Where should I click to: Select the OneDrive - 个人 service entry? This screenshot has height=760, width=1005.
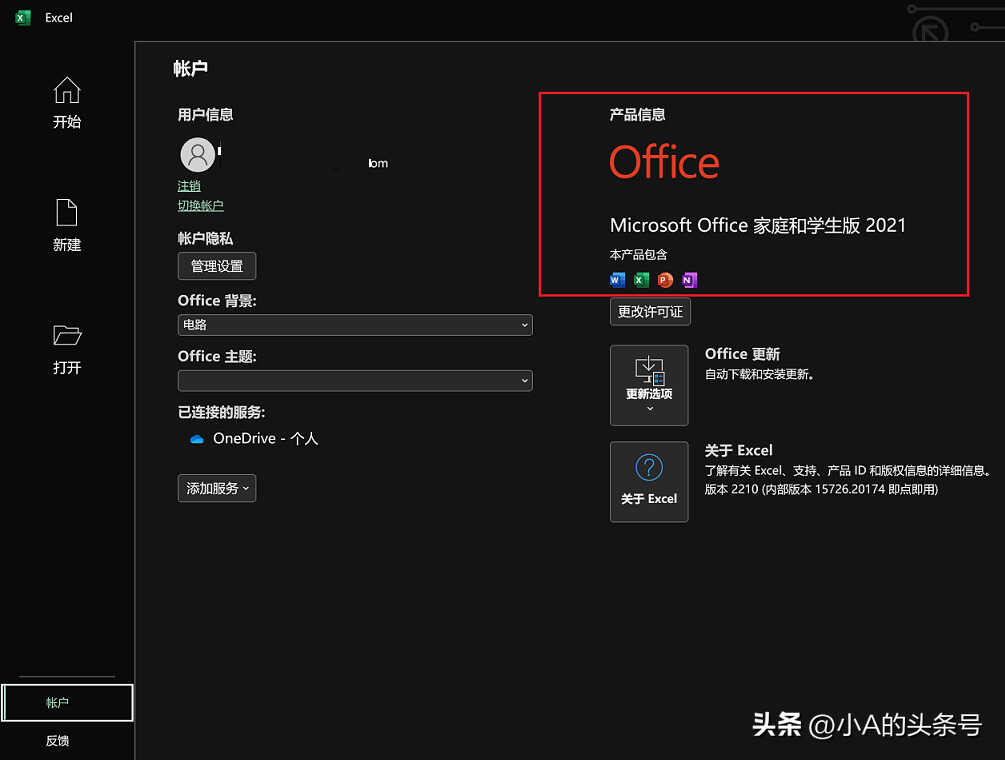[x=254, y=439]
